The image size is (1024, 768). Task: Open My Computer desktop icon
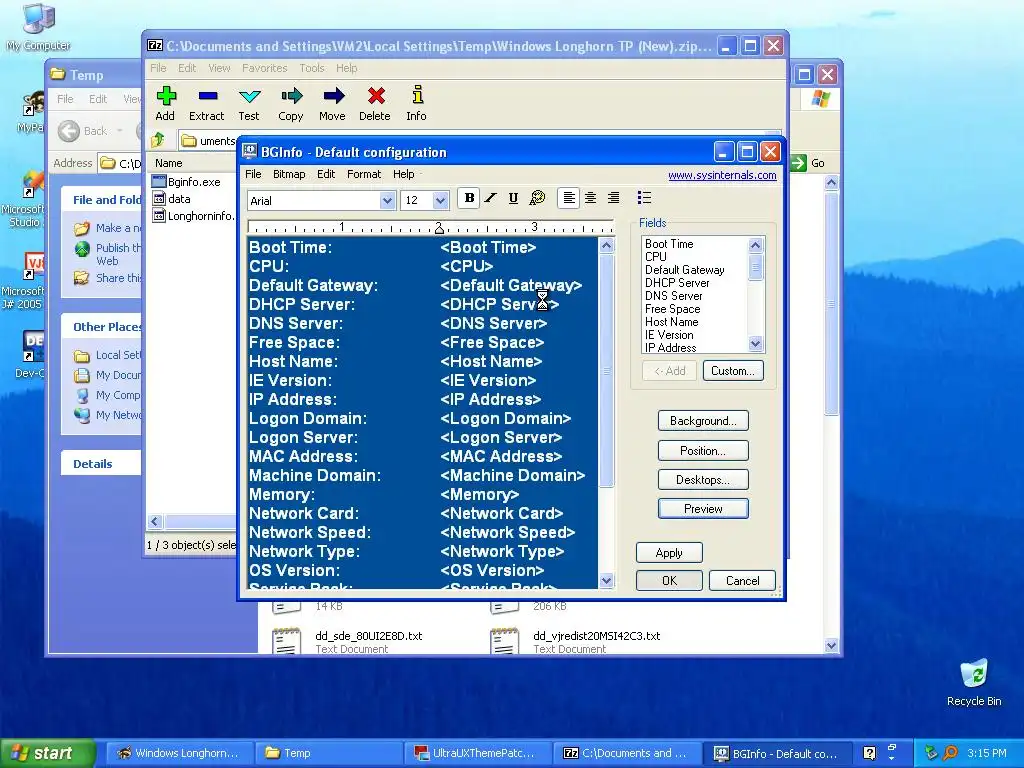[x=39, y=27]
